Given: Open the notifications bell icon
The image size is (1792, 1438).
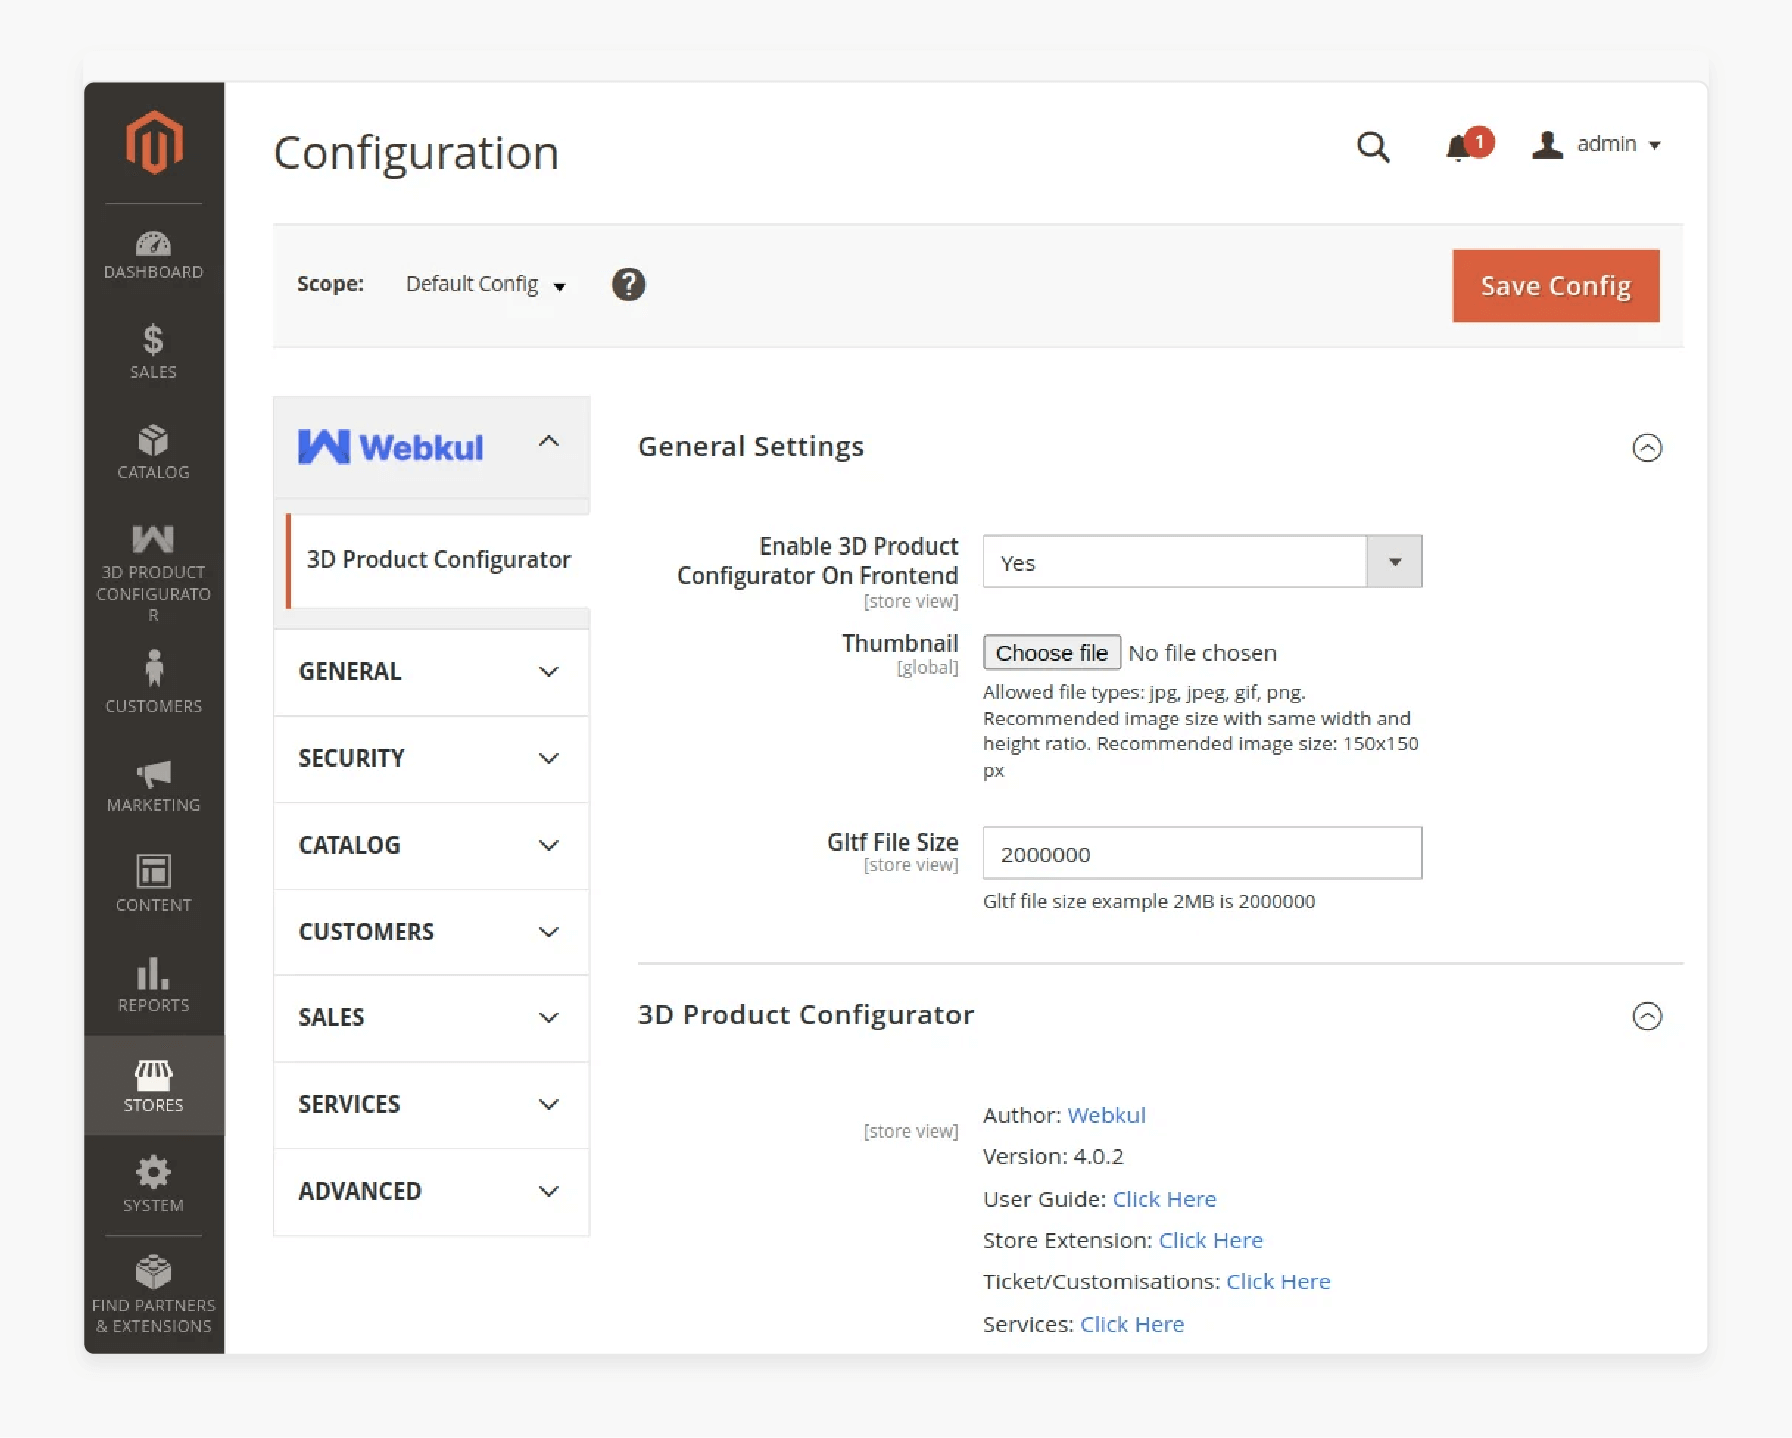Looking at the screenshot, I should click(x=1460, y=148).
